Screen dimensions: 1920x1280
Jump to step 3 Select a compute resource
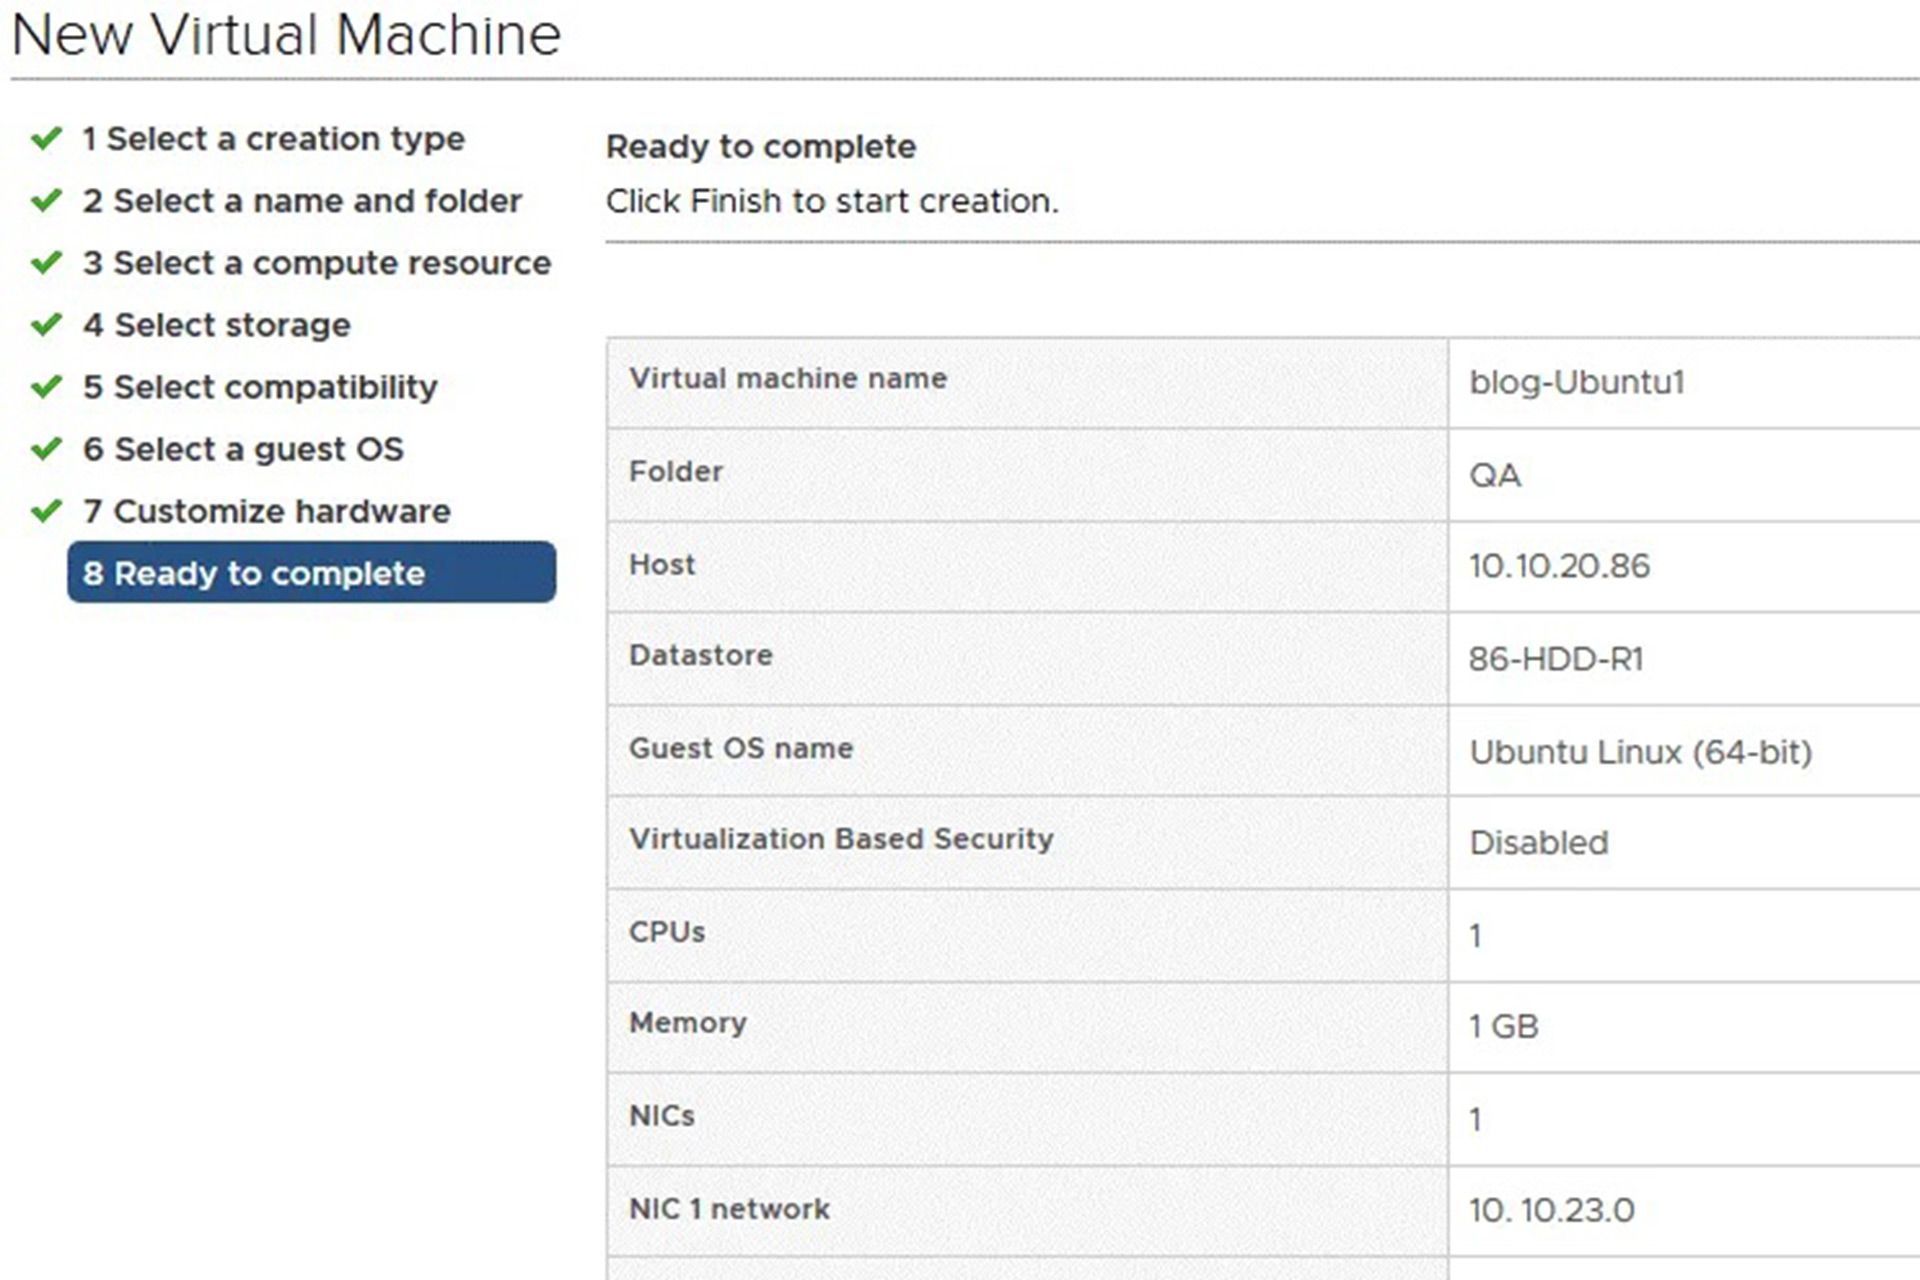click(x=316, y=263)
